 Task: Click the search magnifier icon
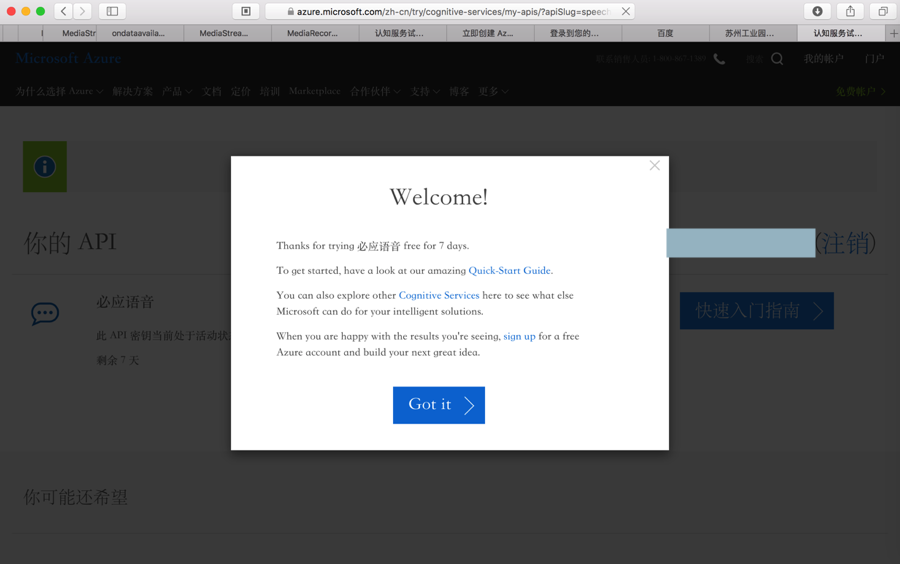click(x=777, y=59)
